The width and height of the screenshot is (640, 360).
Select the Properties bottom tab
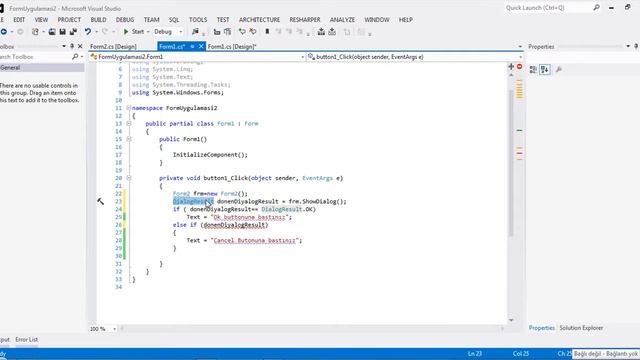click(542, 328)
